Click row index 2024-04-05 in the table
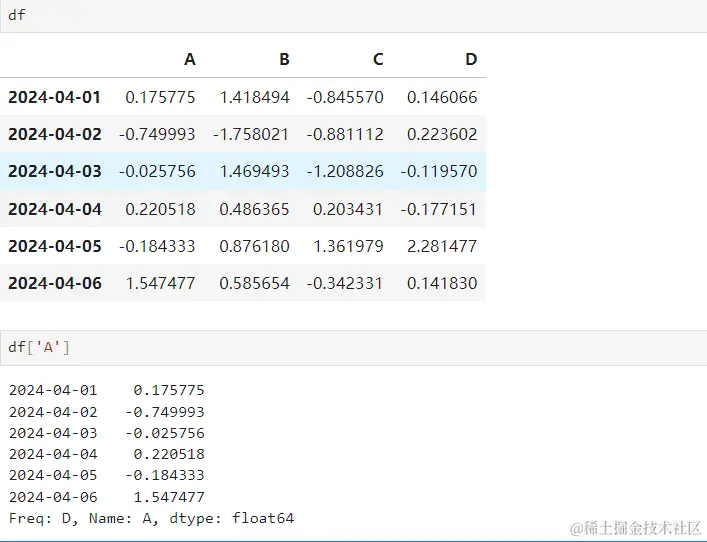Viewport: 707px width, 542px height. tap(55, 246)
